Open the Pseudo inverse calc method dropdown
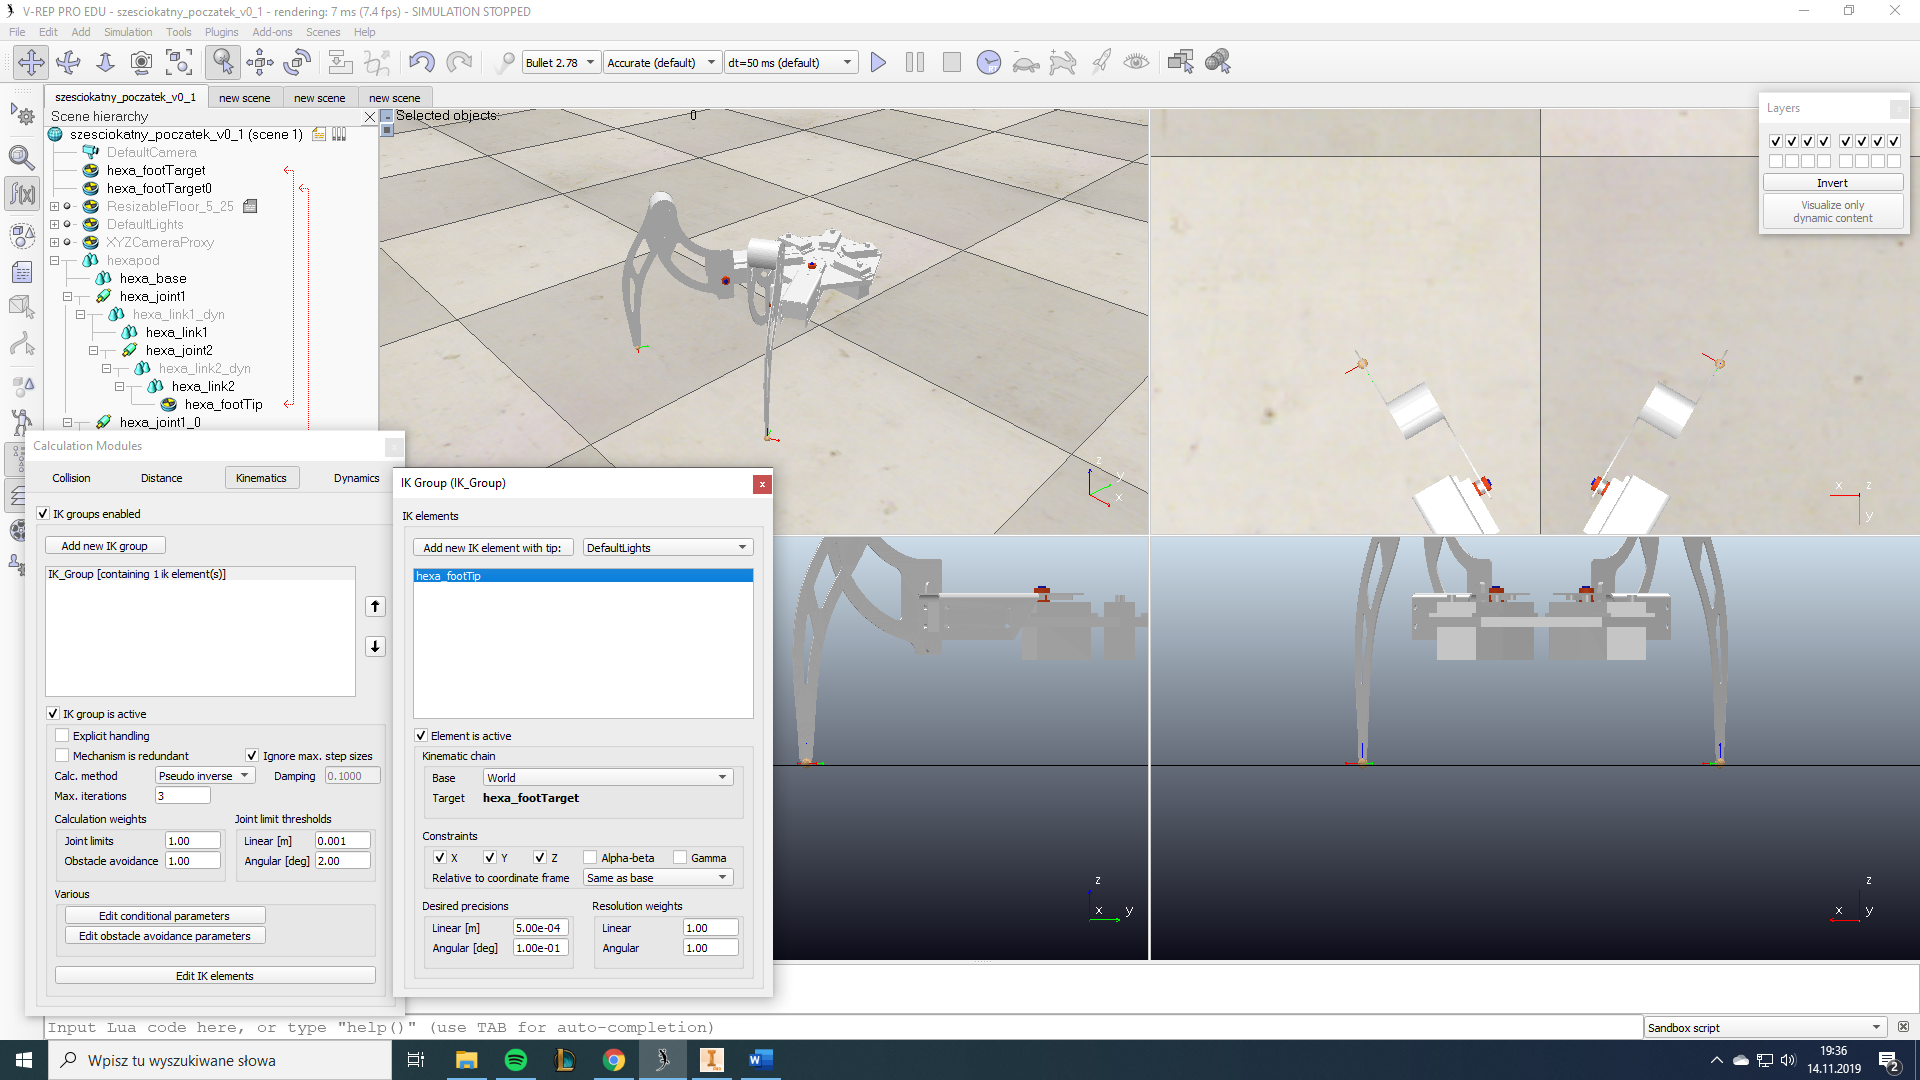 click(205, 776)
